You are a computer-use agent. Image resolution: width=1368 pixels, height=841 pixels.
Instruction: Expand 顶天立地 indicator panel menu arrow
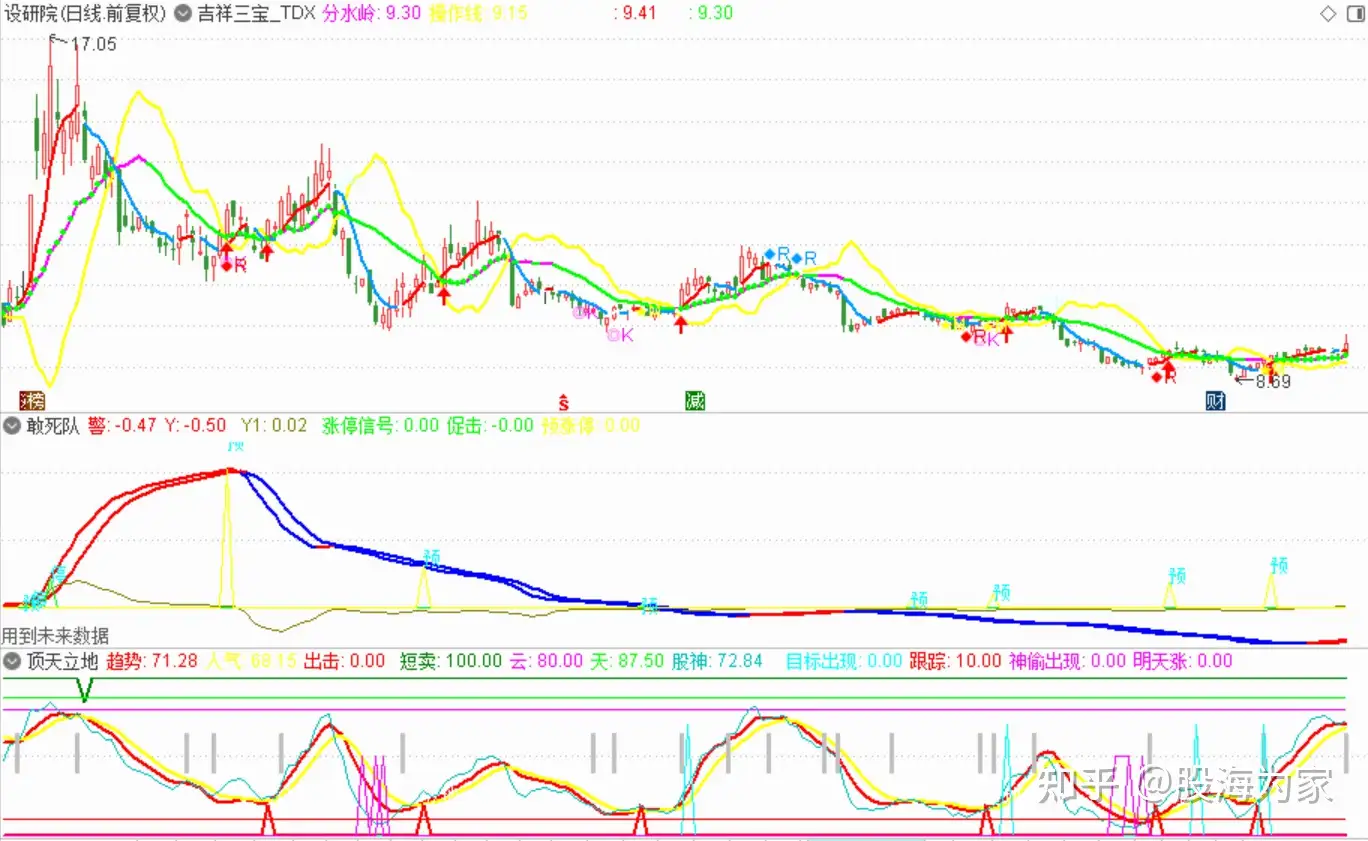click(11, 661)
